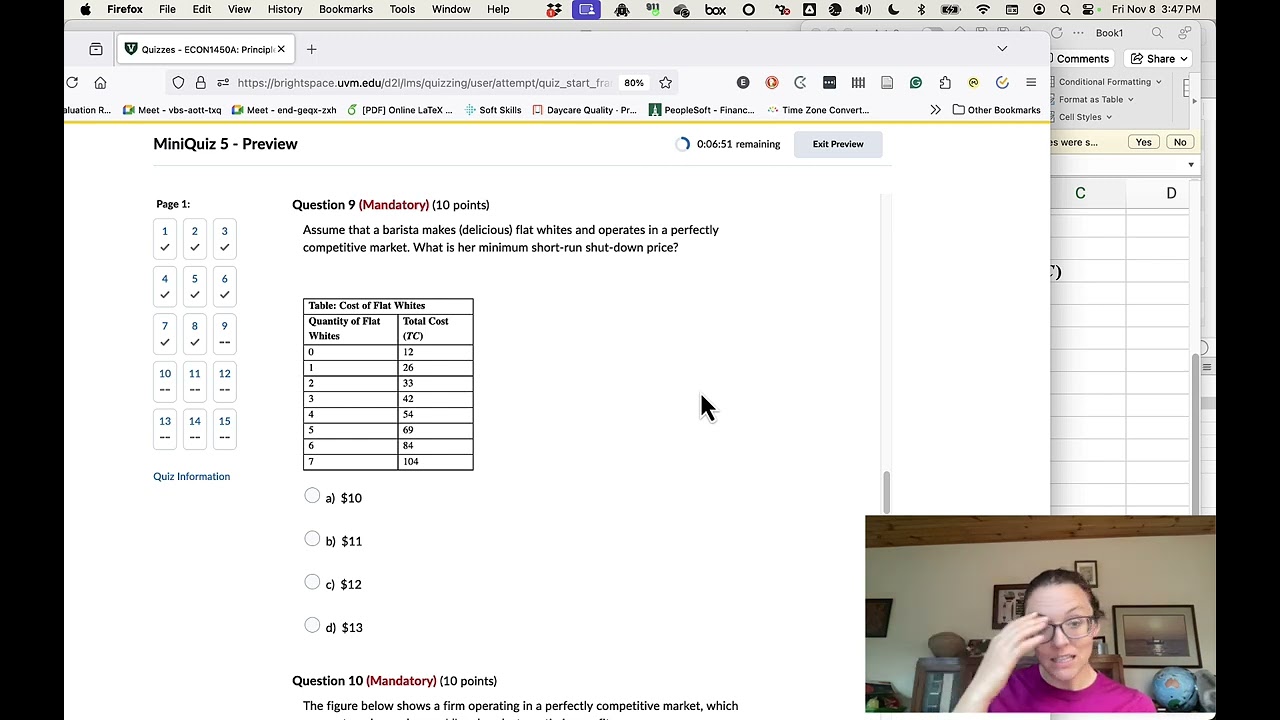The image size is (1280, 720).
Task: Click the quiz timer progress circle
Action: 682,144
